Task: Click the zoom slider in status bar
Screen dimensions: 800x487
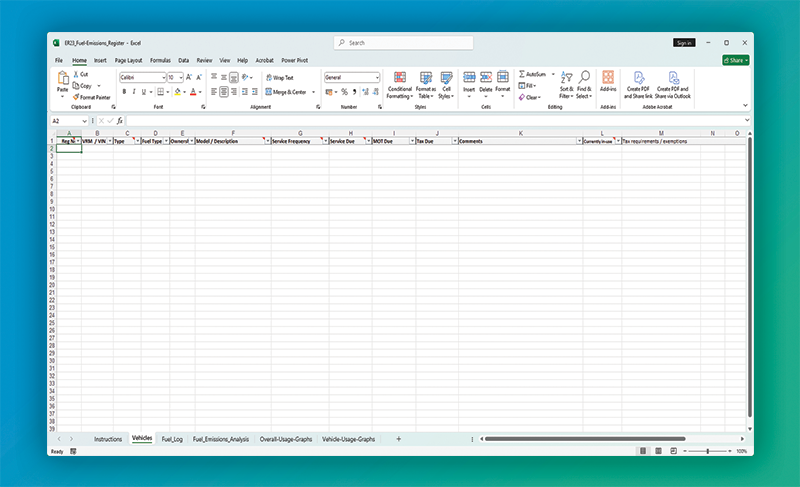Action: (708, 451)
